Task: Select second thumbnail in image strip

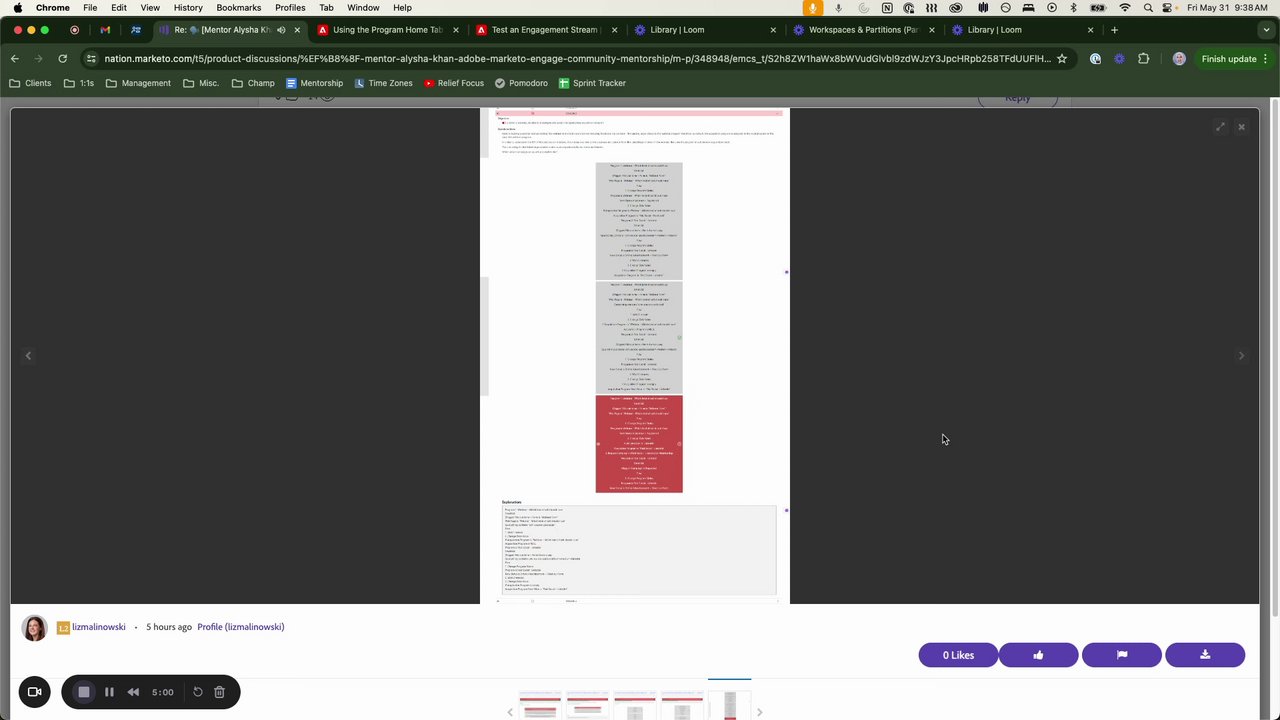Action: pyautogui.click(x=587, y=705)
